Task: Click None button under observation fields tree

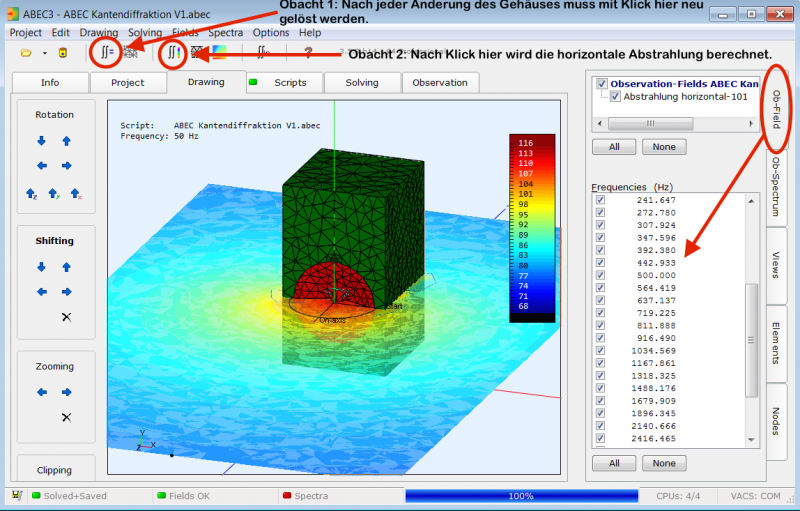Action: coord(664,147)
